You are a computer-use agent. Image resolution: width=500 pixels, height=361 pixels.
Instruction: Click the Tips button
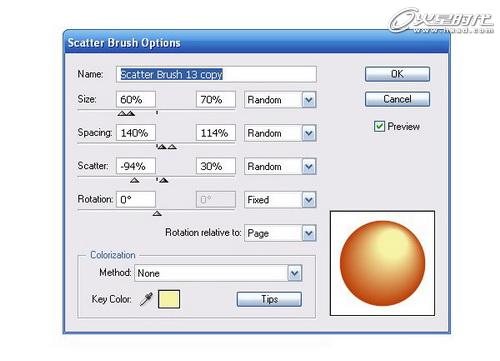269,299
